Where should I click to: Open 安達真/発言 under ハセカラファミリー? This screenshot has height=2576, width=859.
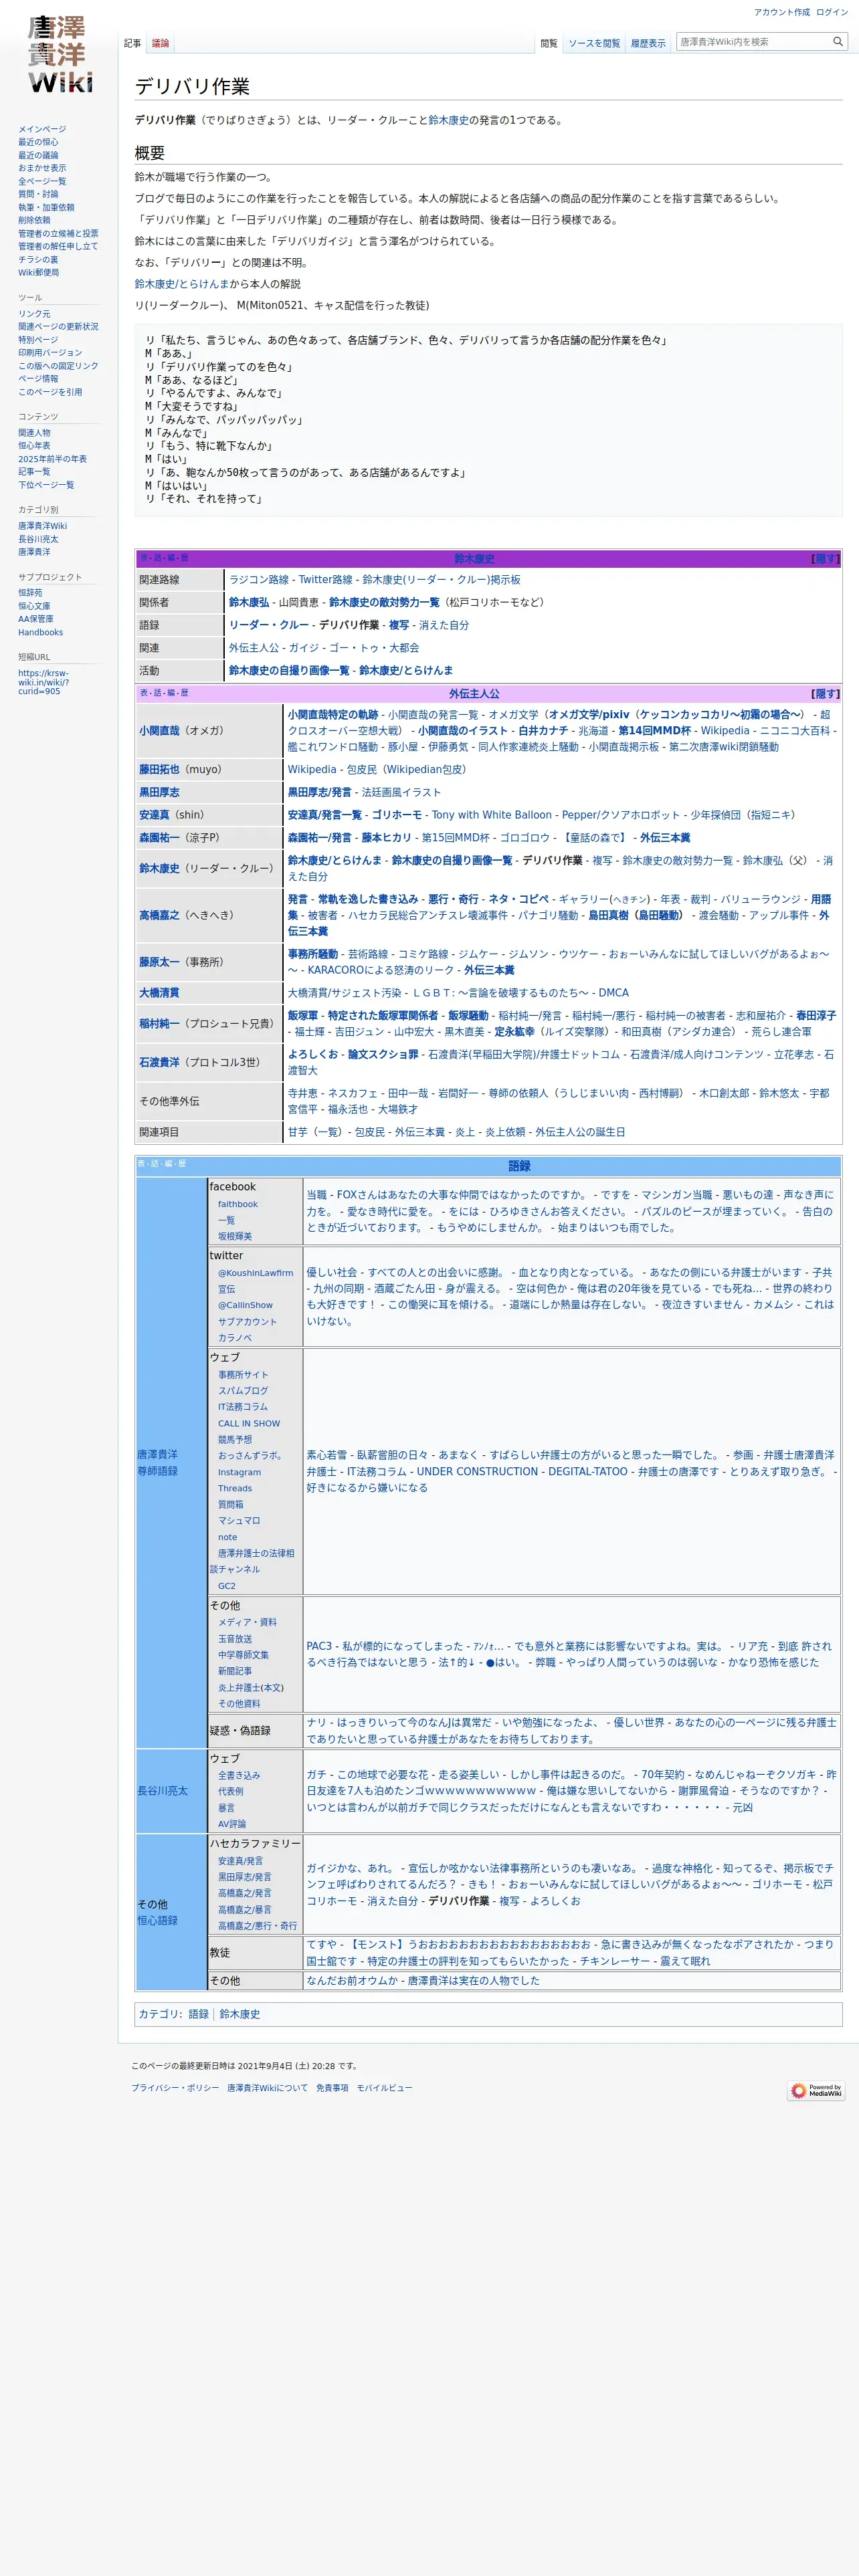click(x=241, y=1861)
